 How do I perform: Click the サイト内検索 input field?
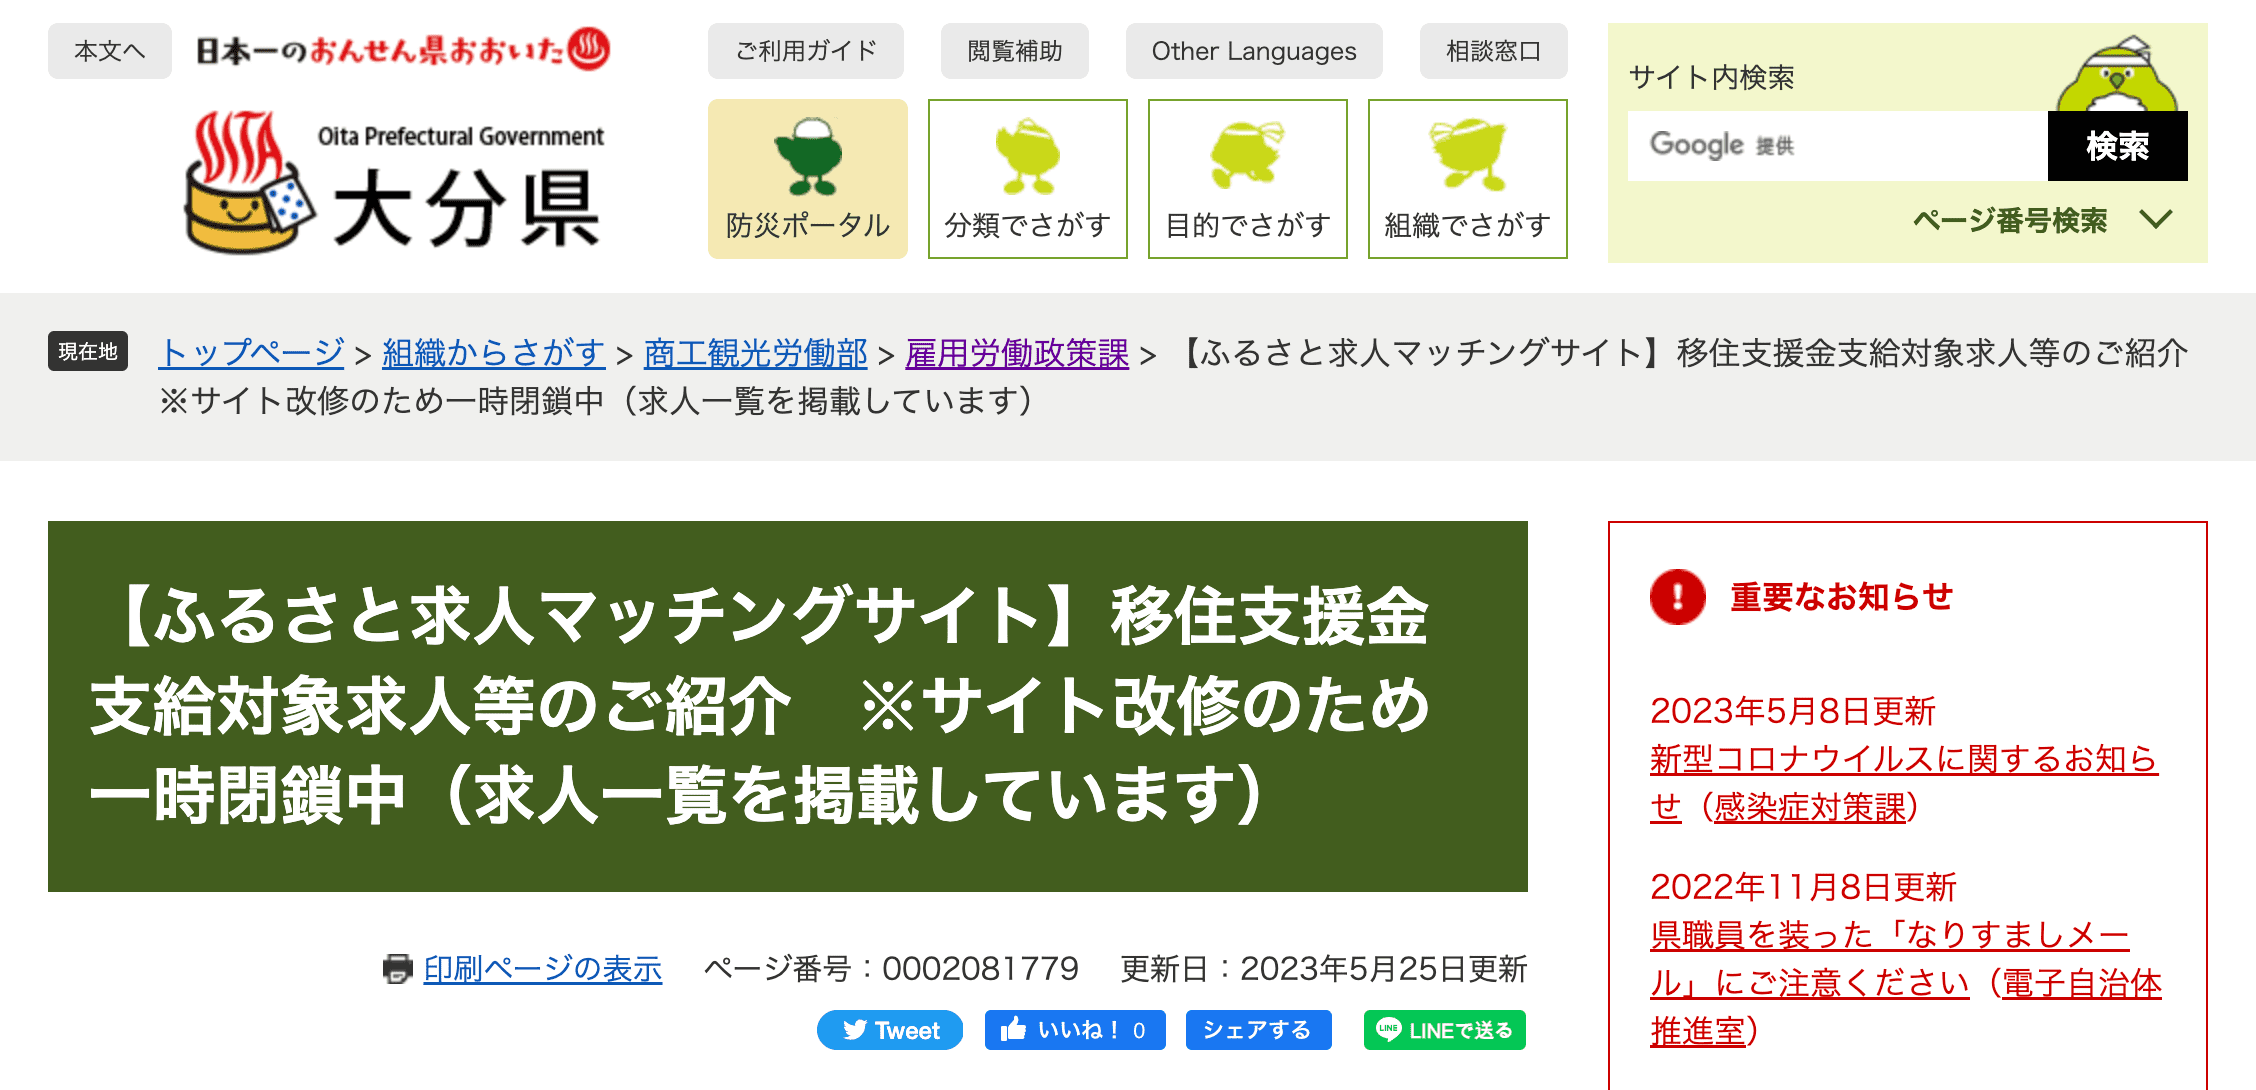click(1842, 147)
